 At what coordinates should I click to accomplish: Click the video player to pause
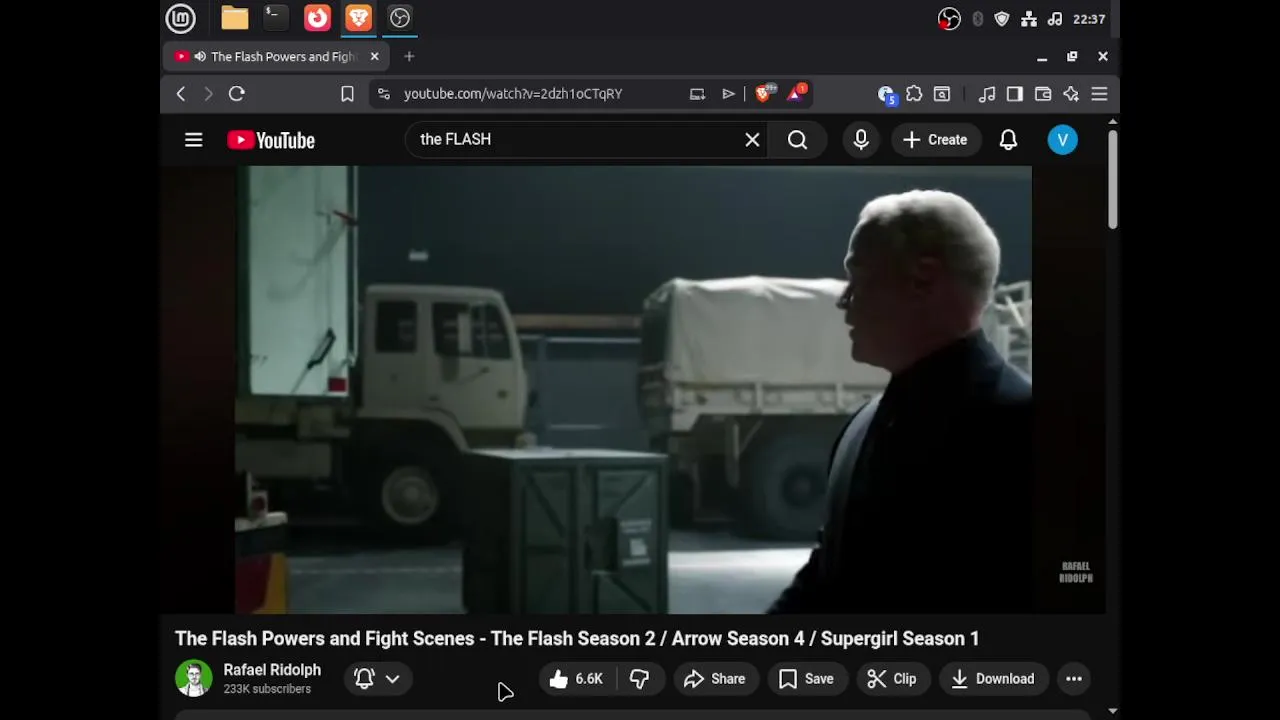click(633, 390)
